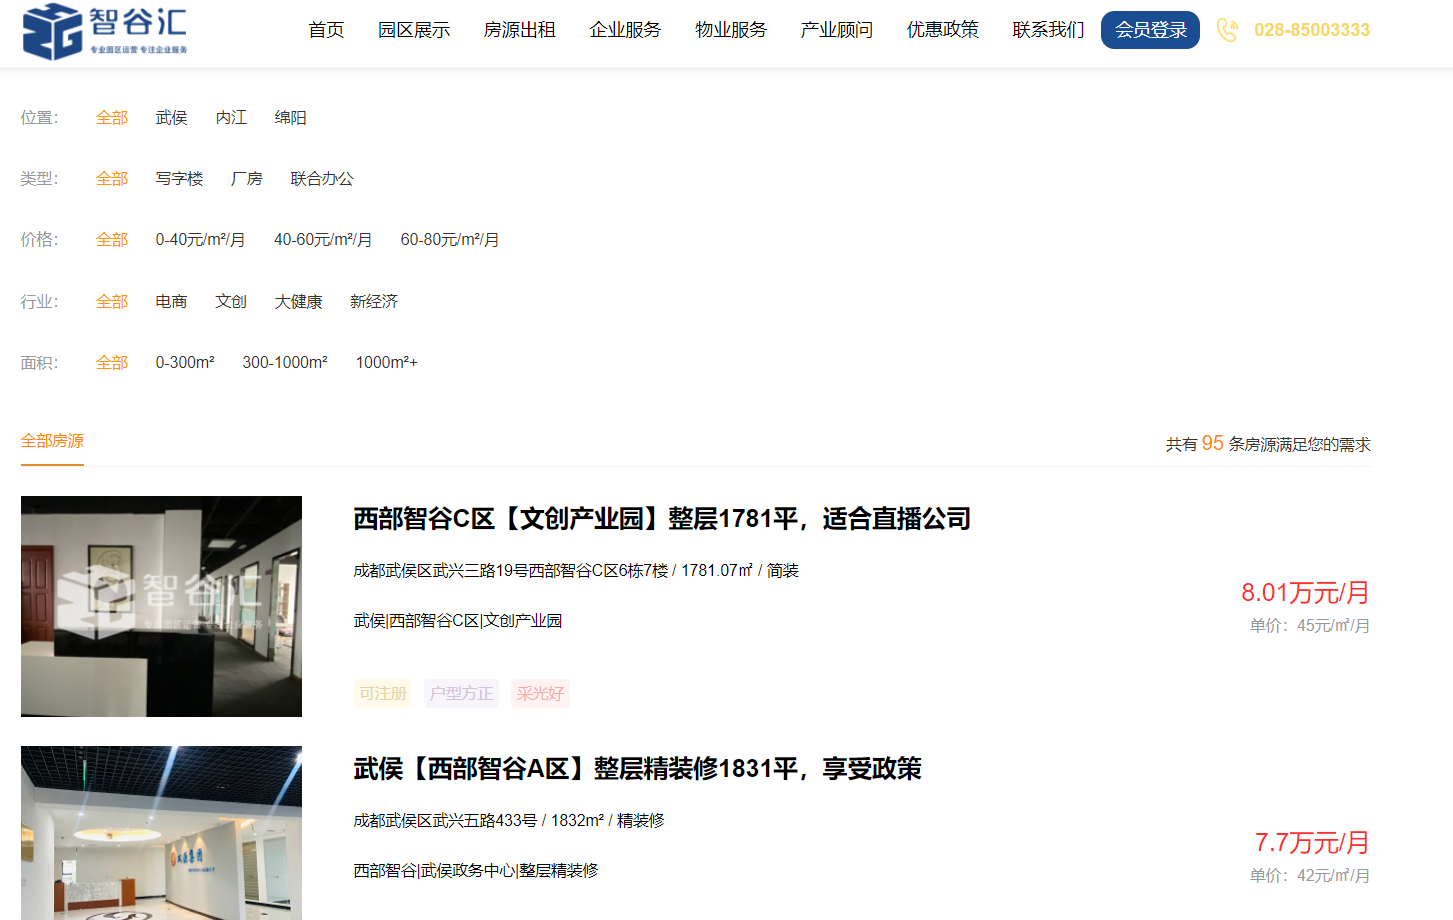Filter location by 武侯
This screenshot has height=920, width=1453.
click(x=172, y=117)
